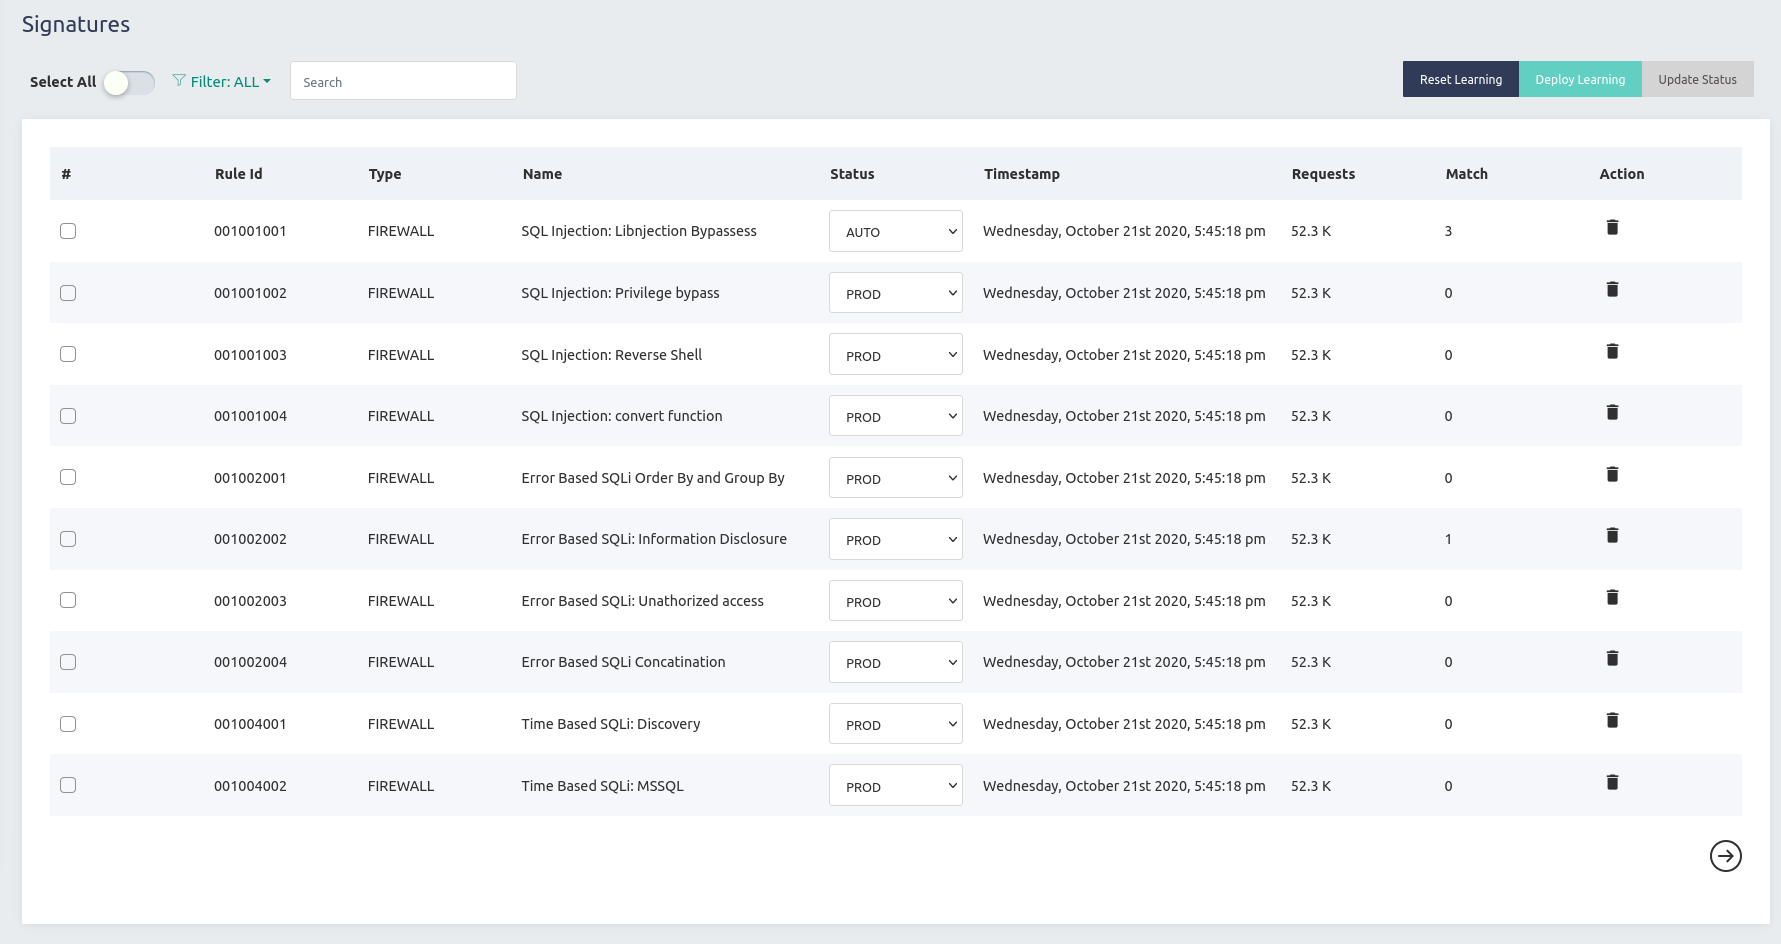Click Signatures page heading
This screenshot has height=944, width=1781.
[76, 24]
